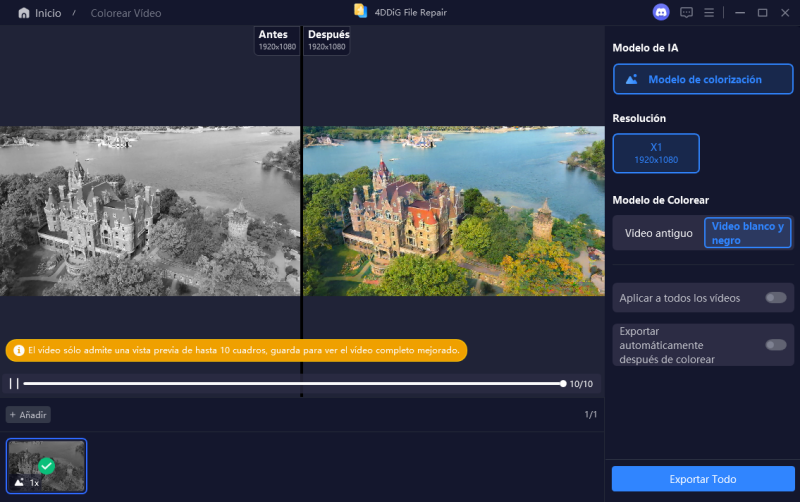Open the hamburger menu in title bar

[709, 13]
